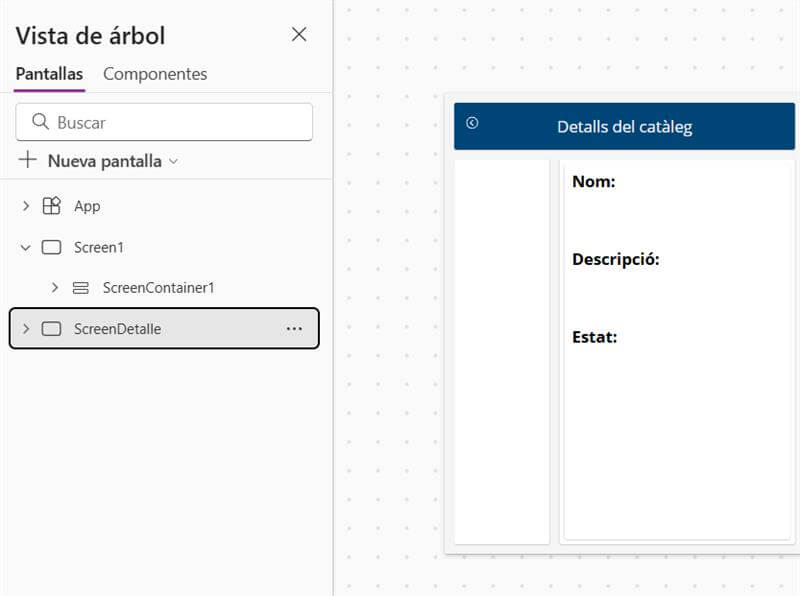Click the search magnifier icon in Buscar field
Viewport: 800px width, 596px height.
tap(40, 121)
